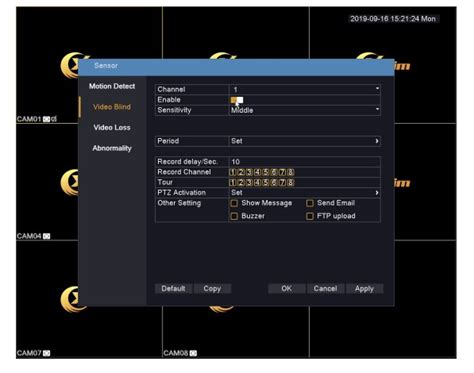
Task: Click the Default button
Action: click(x=173, y=289)
